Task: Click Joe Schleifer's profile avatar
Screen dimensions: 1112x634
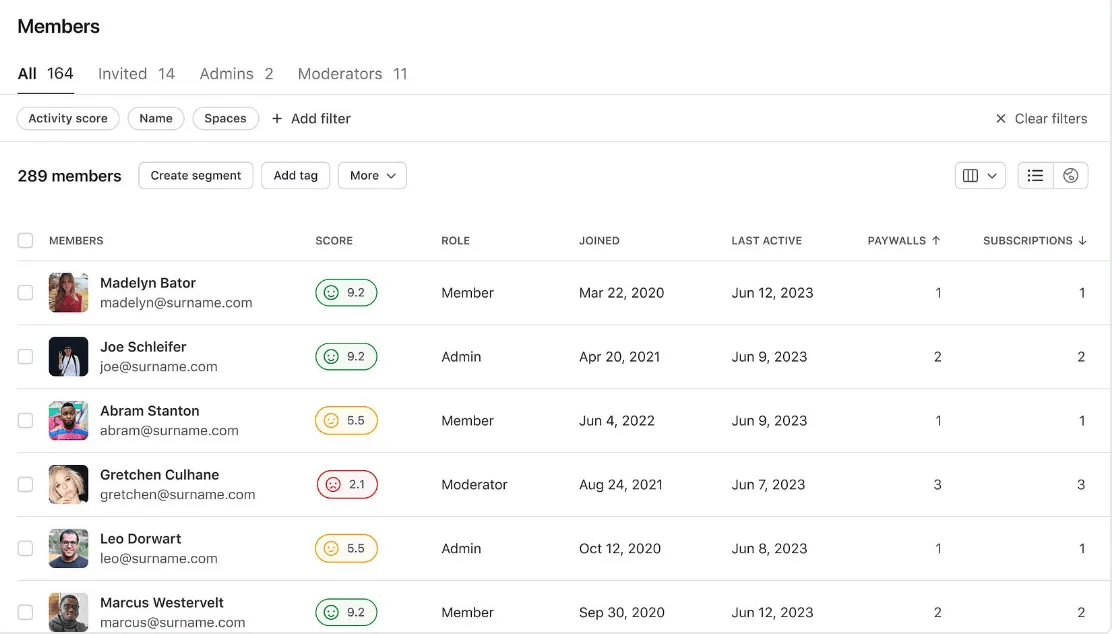Action: 68,357
